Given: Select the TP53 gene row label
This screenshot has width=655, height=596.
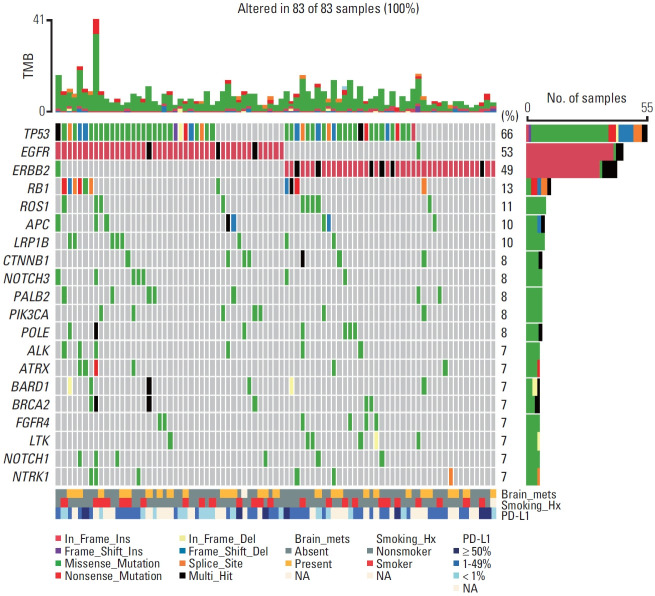Looking at the screenshot, I should [36, 134].
